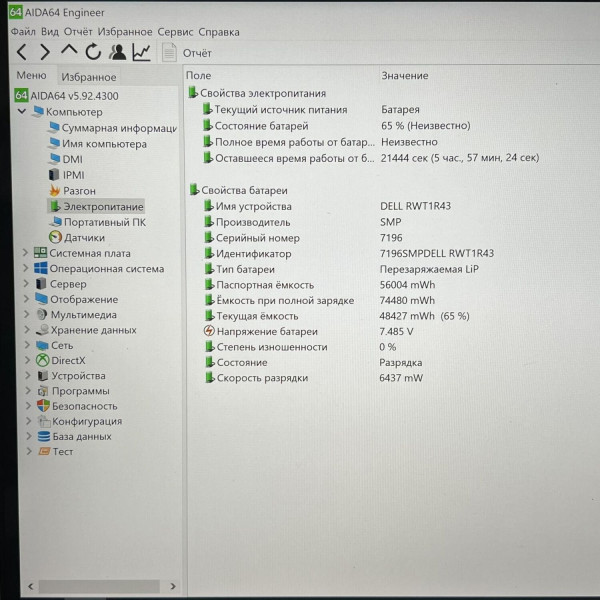
Task: Select the Датчики gauge icon
Action: [x=55, y=237]
